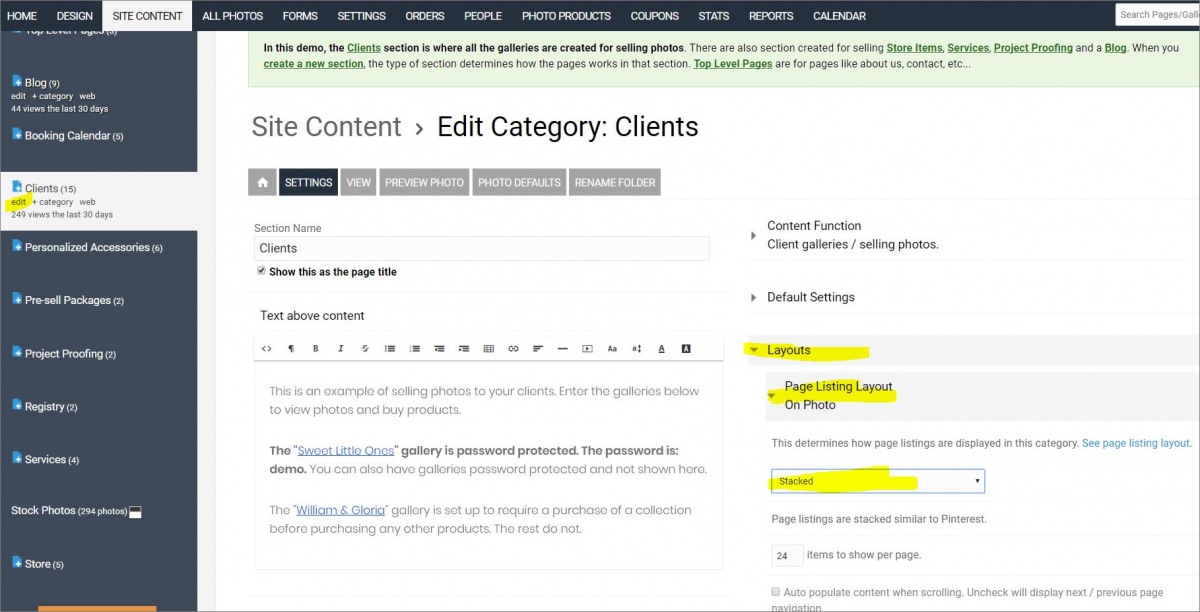Open the 'William & Gloria' gallery link
Viewport: 1200px width, 612px height.
click(x=341, y=510)
